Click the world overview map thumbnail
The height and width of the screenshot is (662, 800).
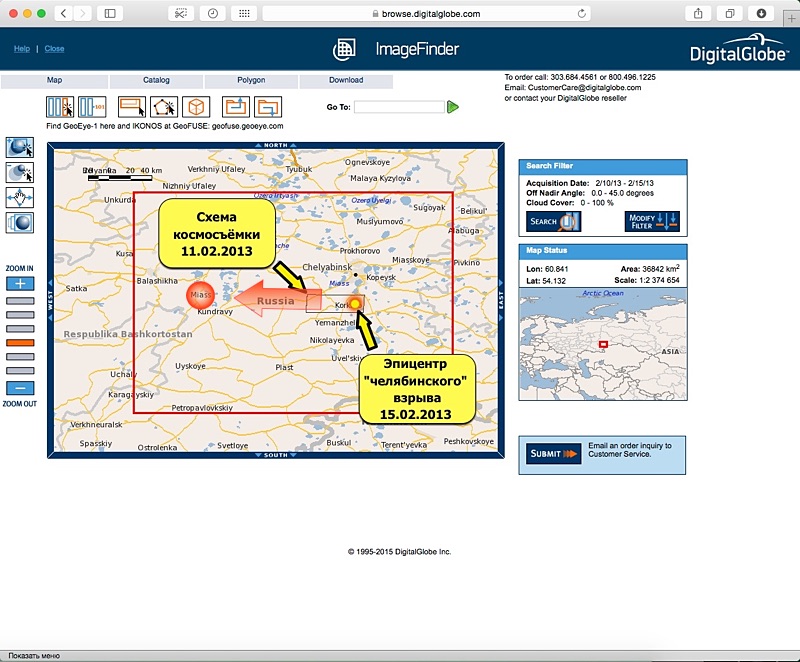point(603,344)
